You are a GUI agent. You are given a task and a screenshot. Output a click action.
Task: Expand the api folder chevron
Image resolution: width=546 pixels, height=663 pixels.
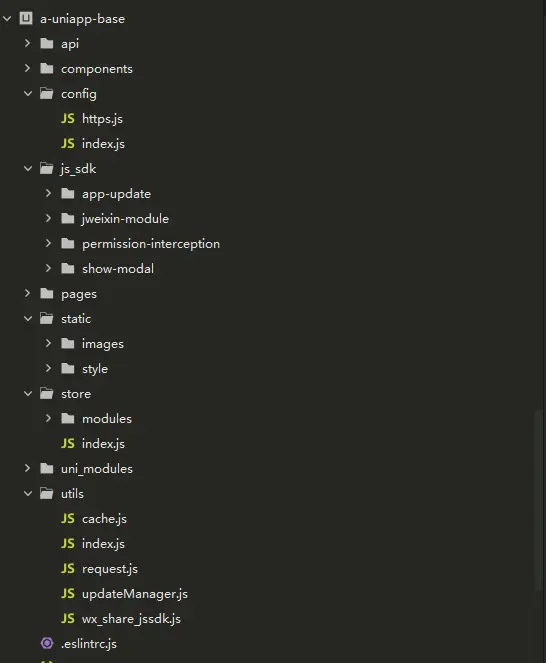click(27, 43)
